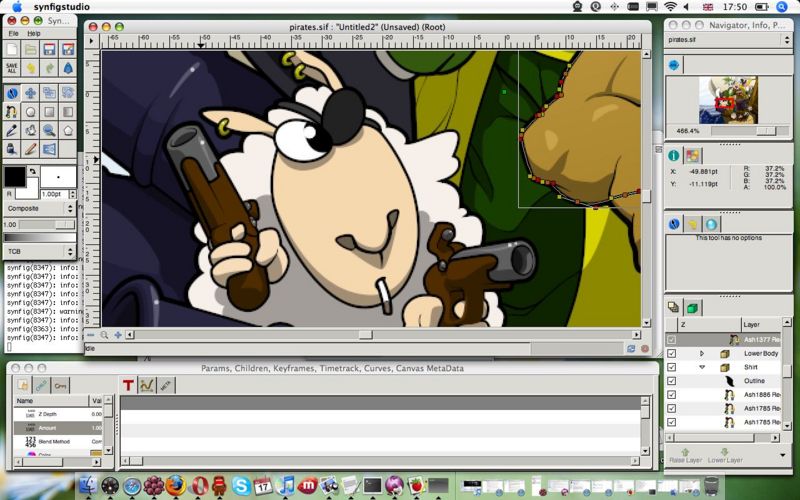
Task: Select the Sketch pencil tool
Action: point(31,148)
